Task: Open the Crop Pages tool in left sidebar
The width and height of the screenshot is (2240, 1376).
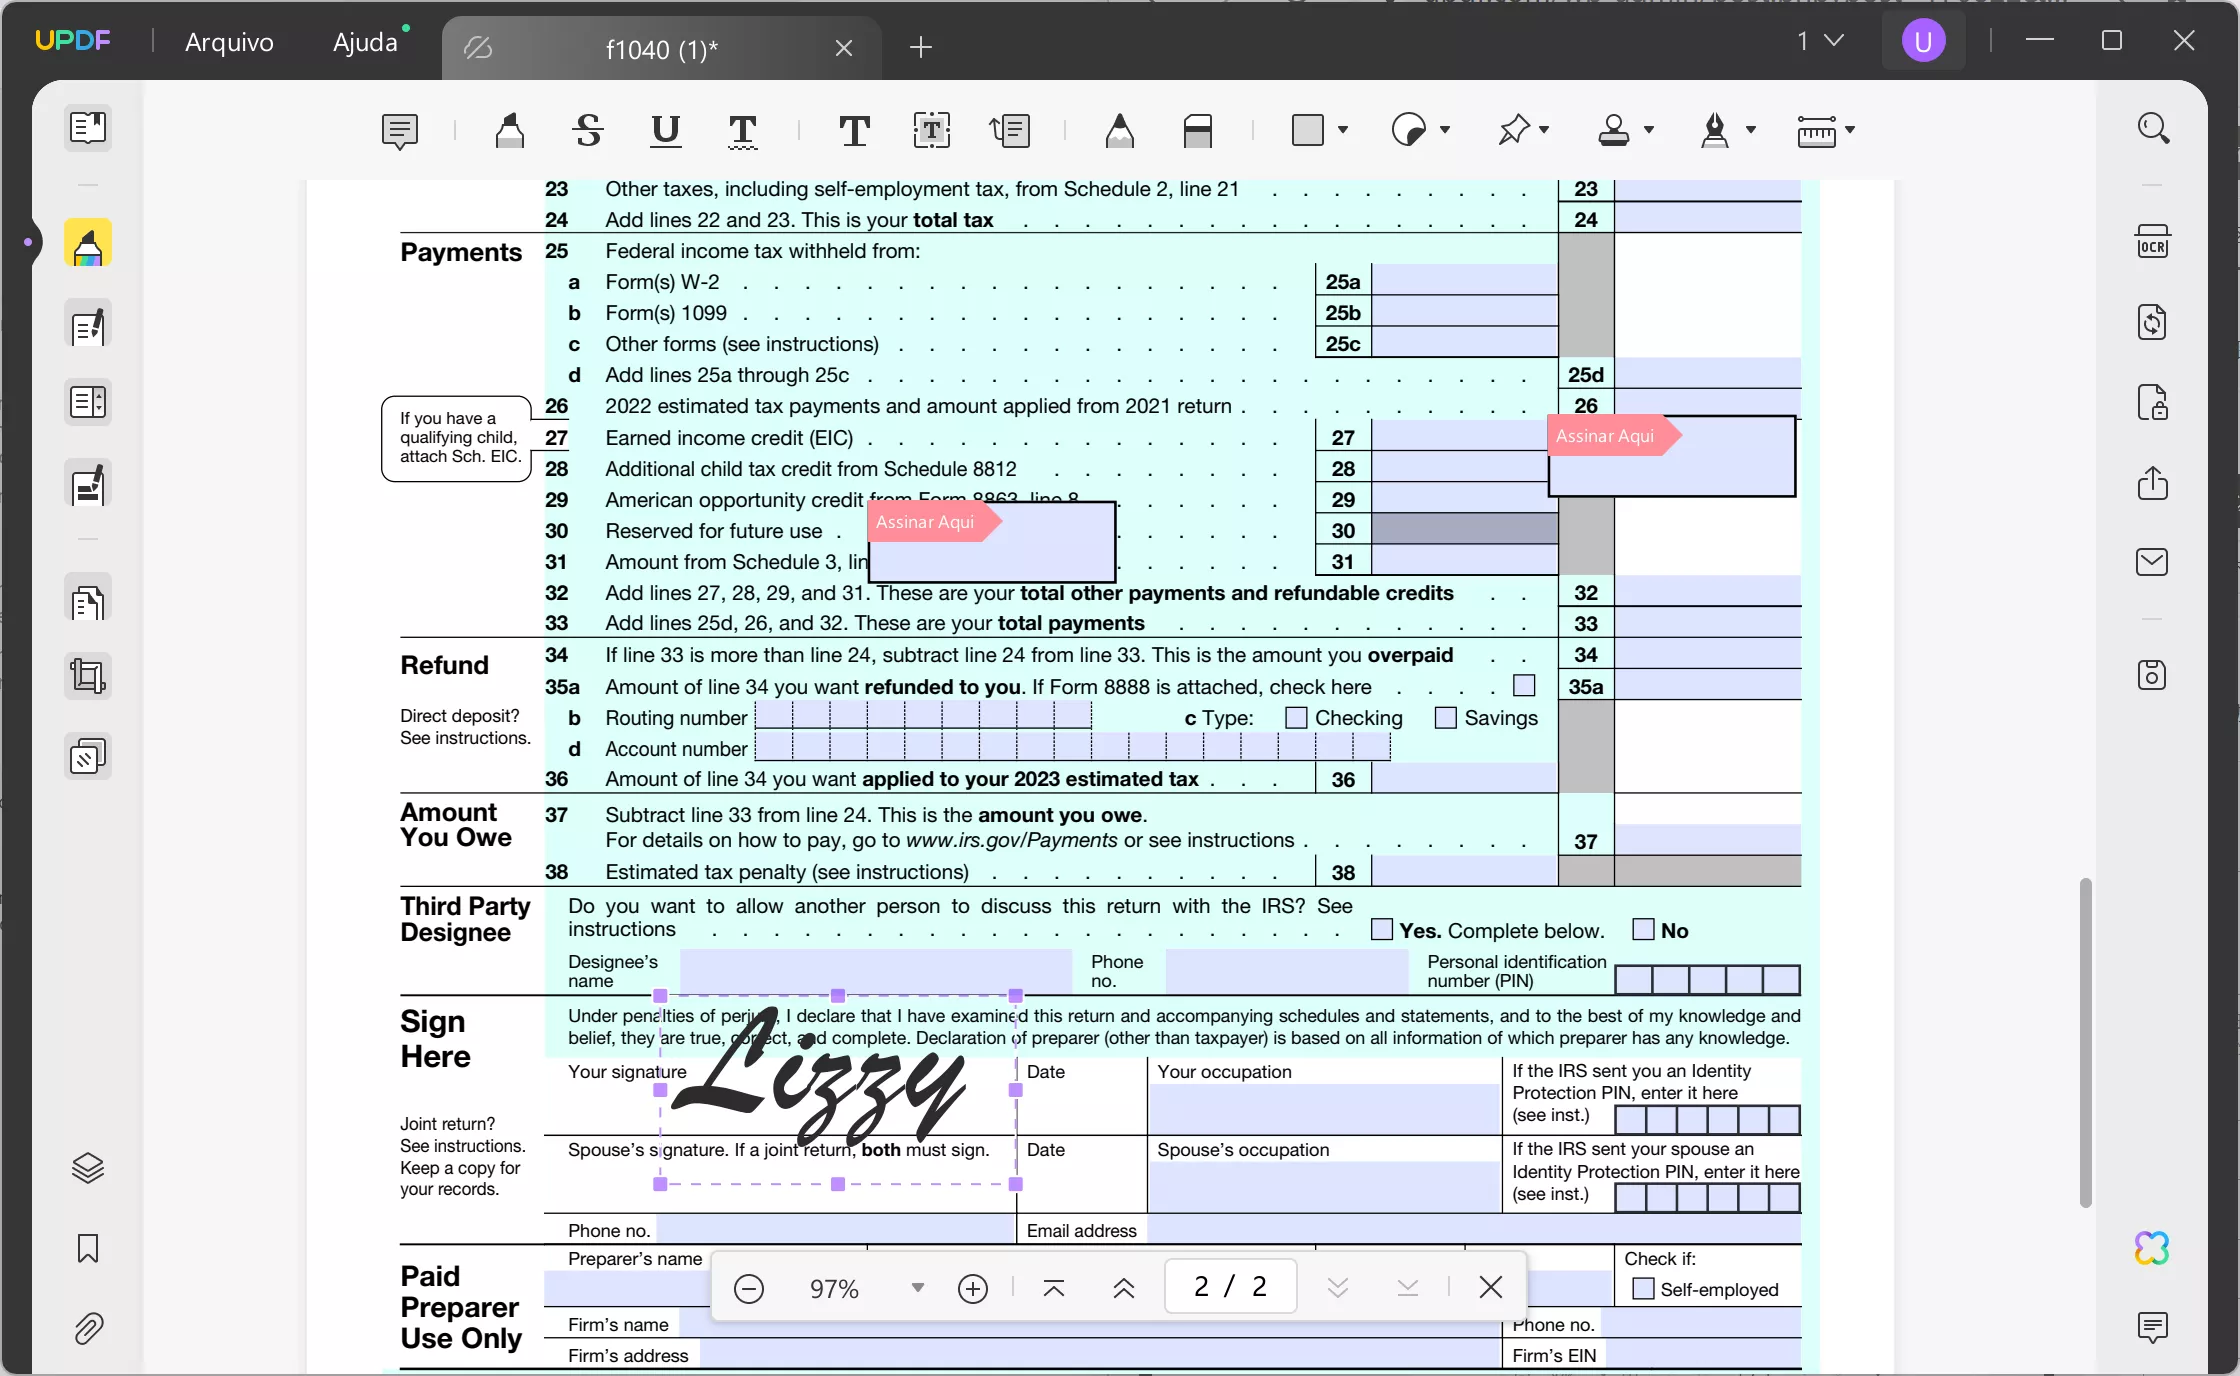Action: coord(88,676)
